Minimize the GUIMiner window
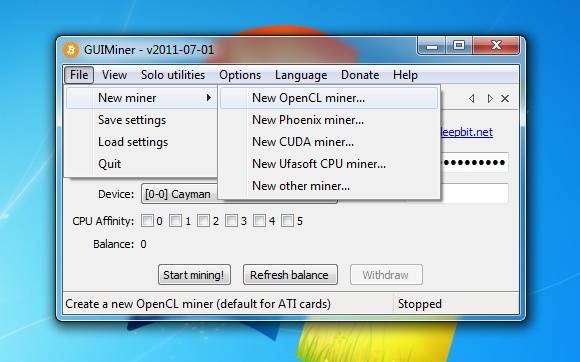The image size is (580, 362). pos(432,46)
